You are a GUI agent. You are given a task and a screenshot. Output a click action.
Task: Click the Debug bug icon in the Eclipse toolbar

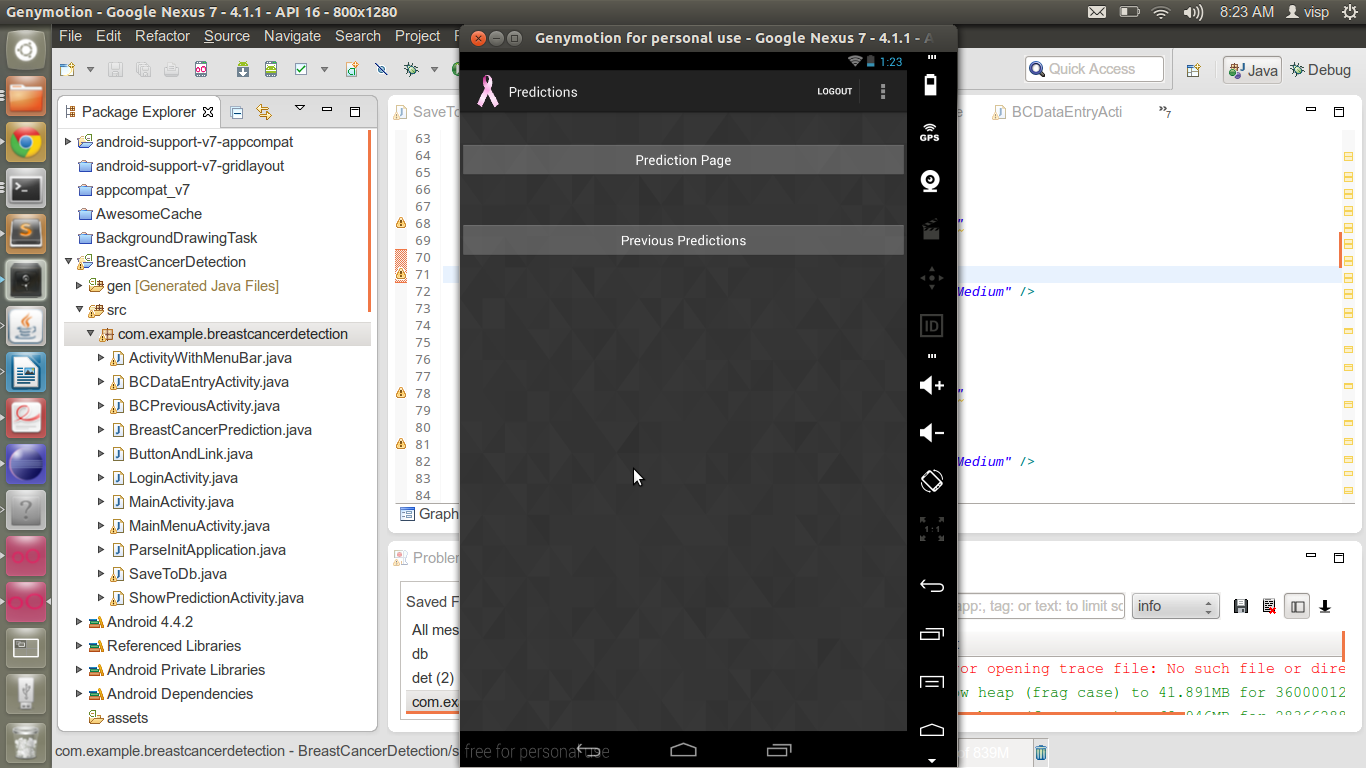410,70
